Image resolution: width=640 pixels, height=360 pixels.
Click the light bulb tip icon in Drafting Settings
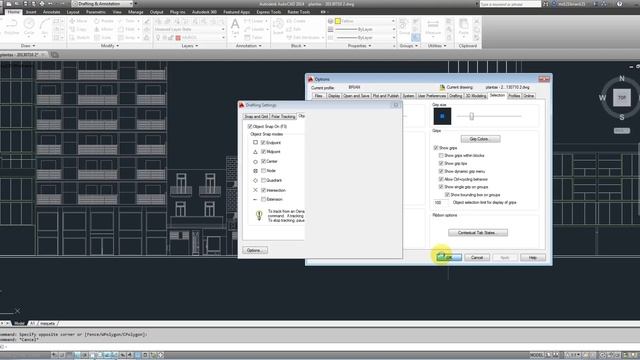point(259,215)
